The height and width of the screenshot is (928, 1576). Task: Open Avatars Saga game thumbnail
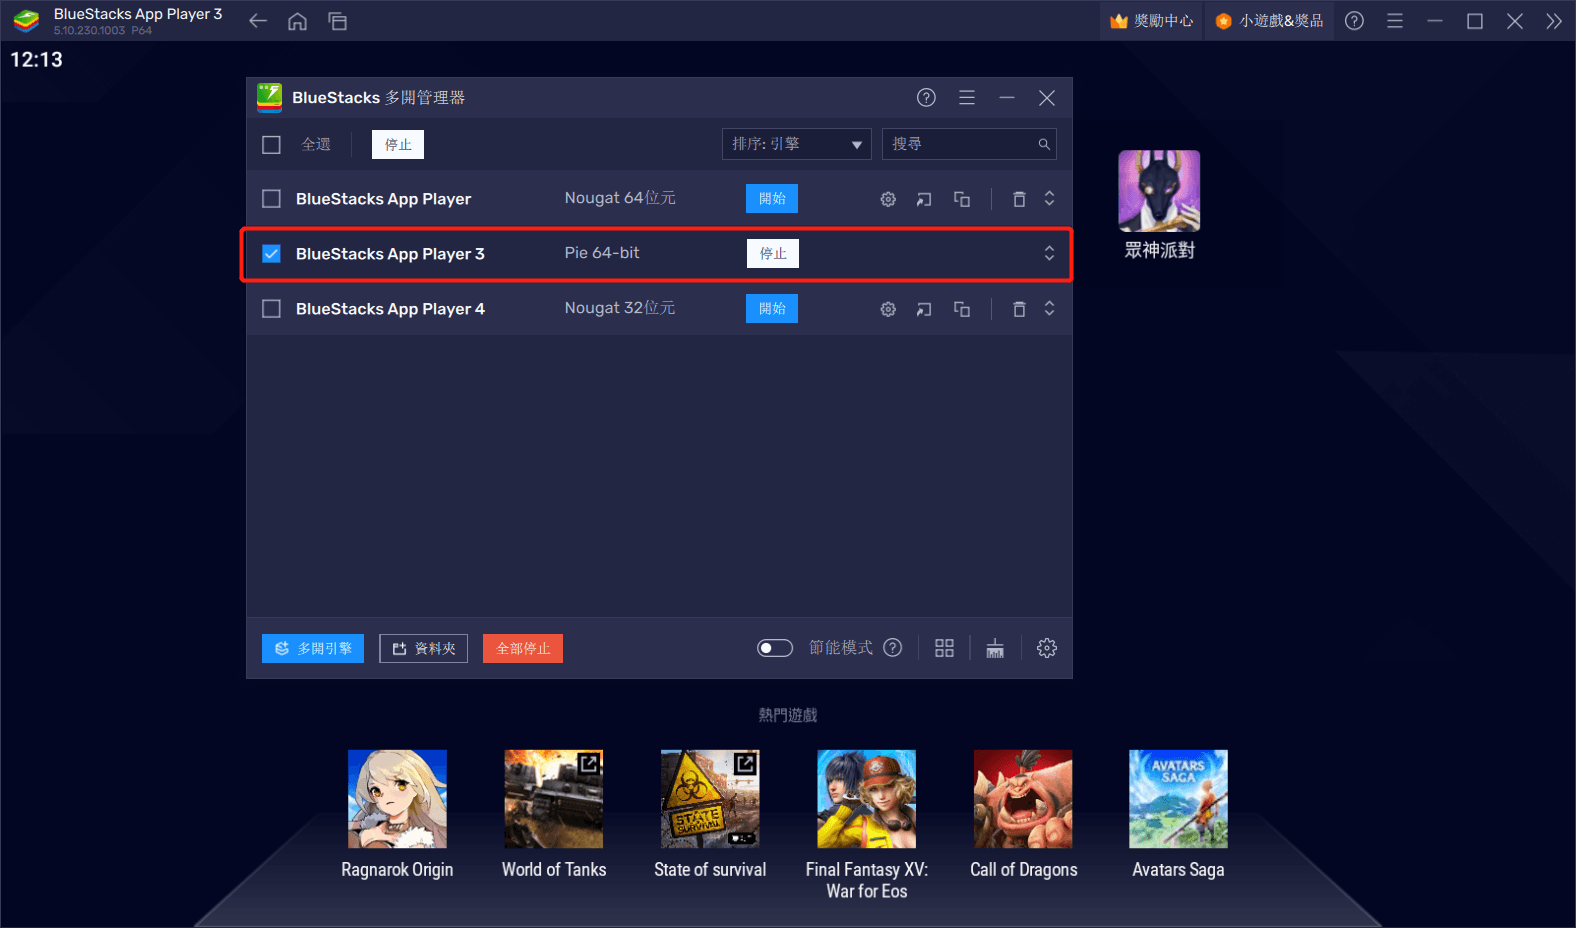(x=1178, y=799)
